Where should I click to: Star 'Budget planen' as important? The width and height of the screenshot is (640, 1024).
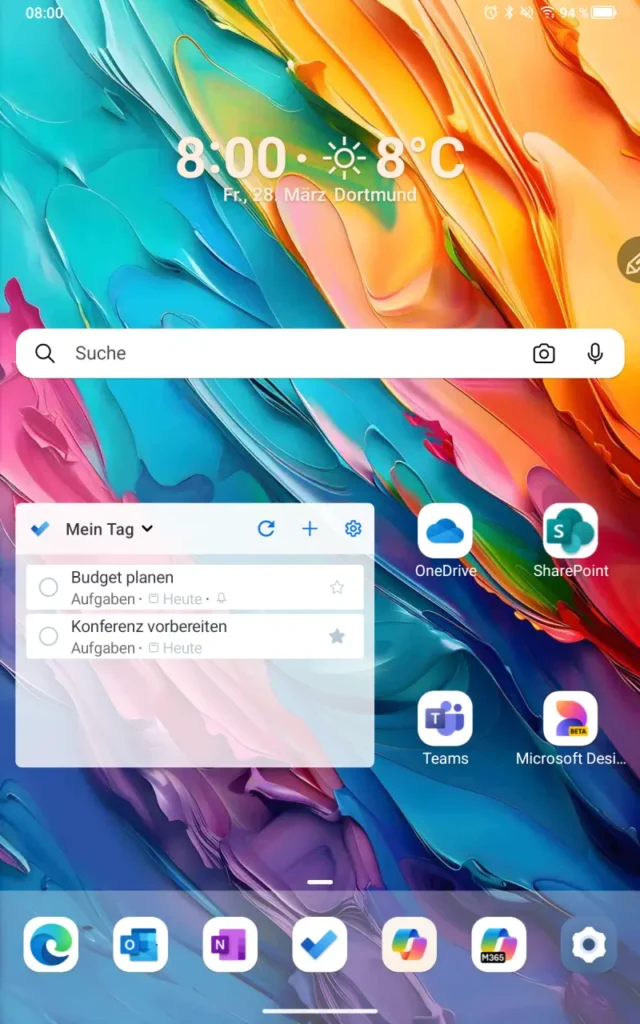coord(337,588)
